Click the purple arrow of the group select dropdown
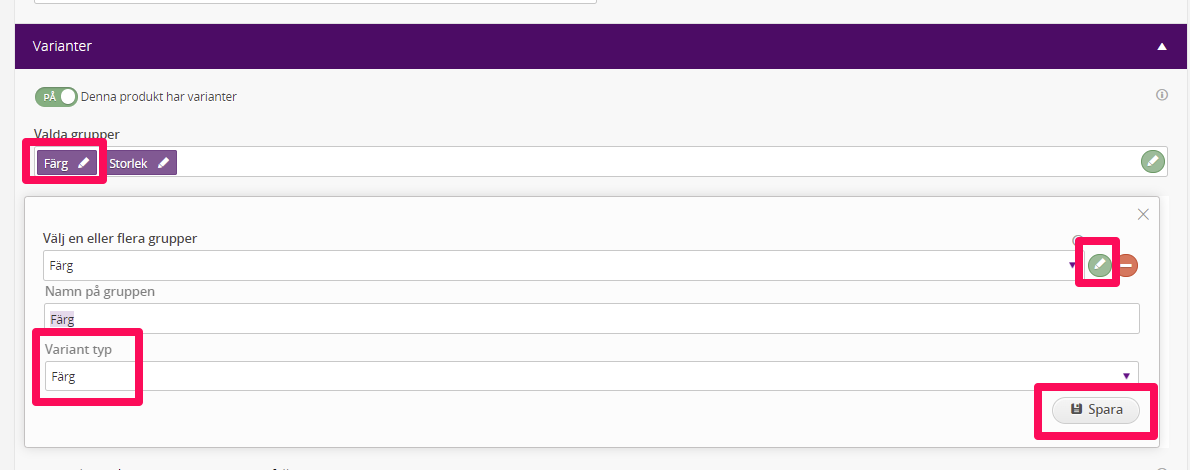The image size is (1190, 470). (x=1072, y=265)
